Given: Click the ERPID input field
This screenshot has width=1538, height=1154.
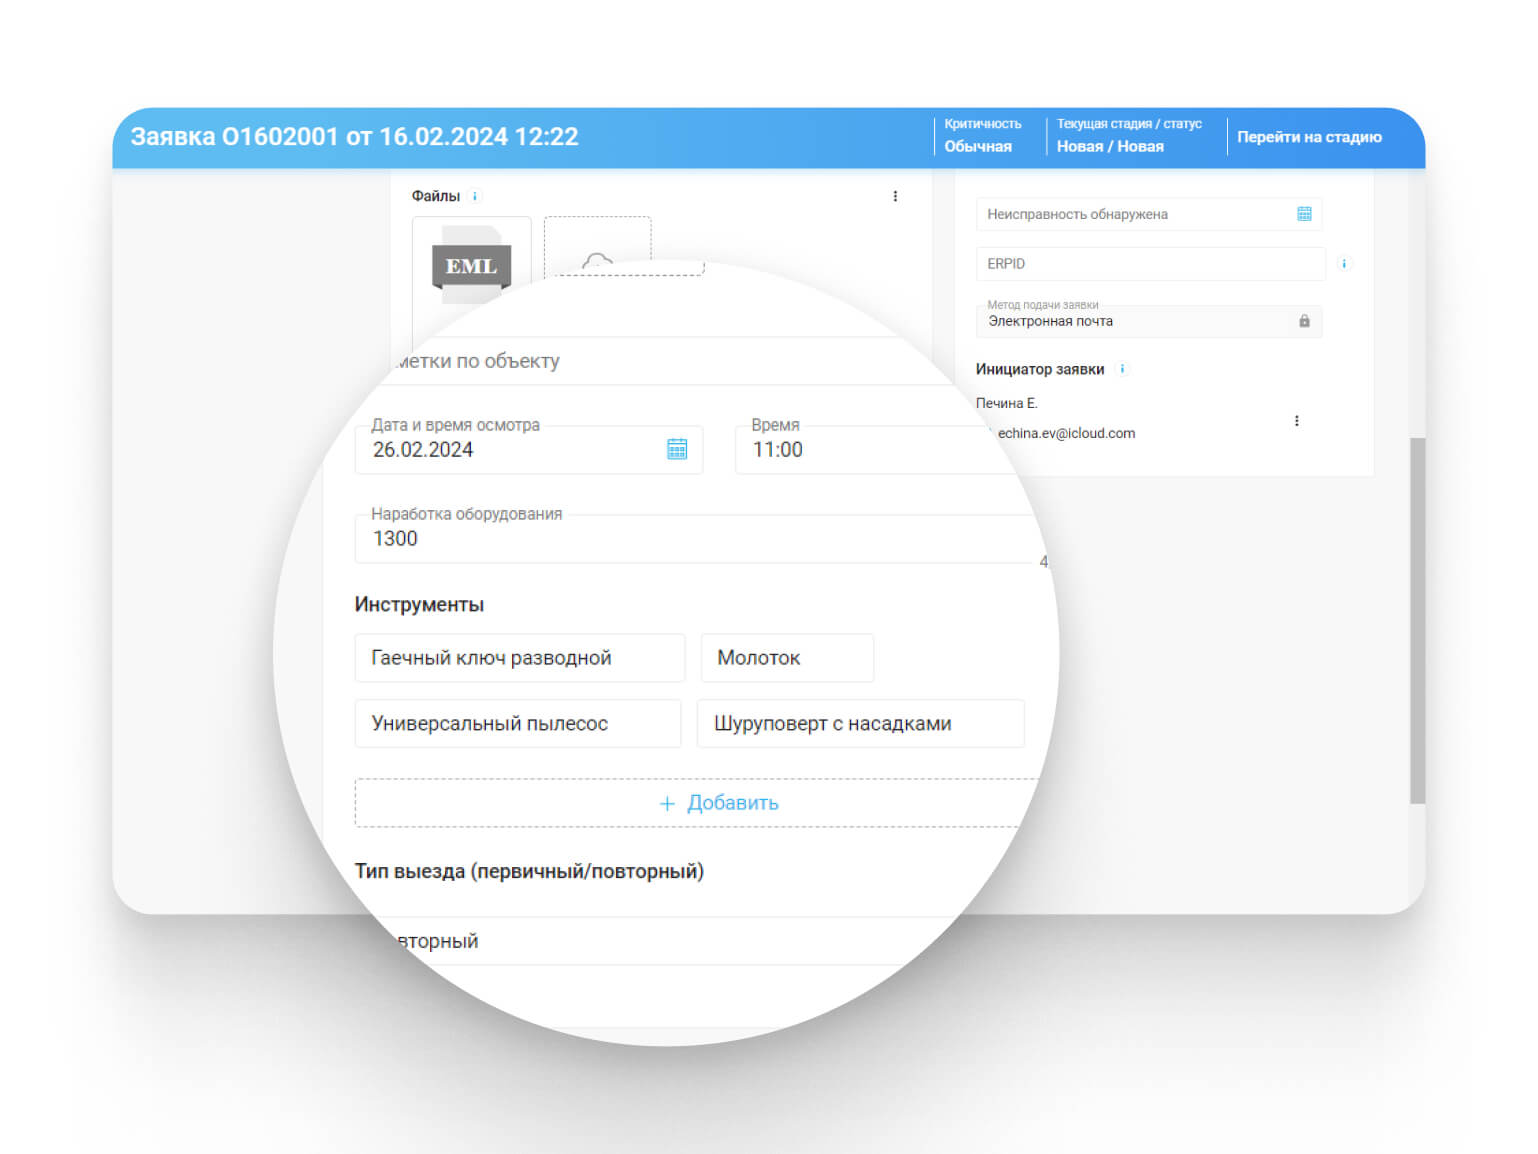Looking at the screenshot, I should (1150, 264).
